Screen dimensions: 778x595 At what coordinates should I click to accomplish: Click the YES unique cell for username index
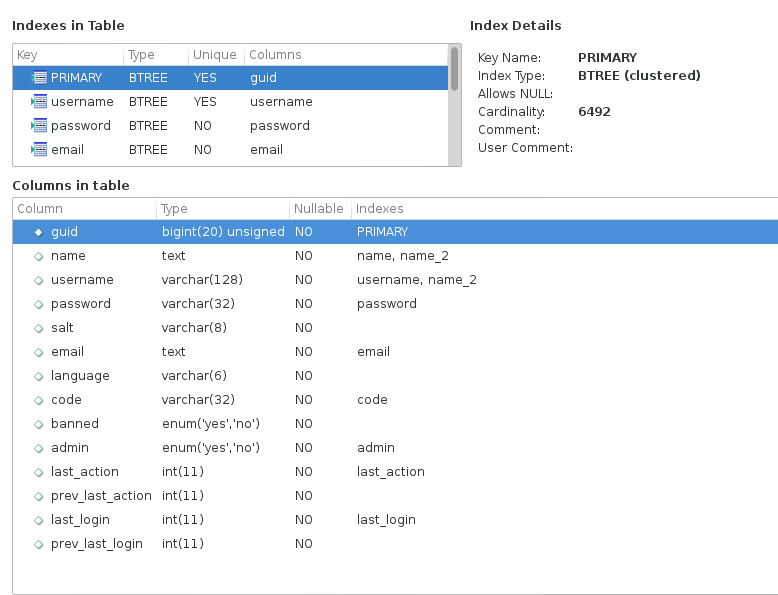[205, 101]
